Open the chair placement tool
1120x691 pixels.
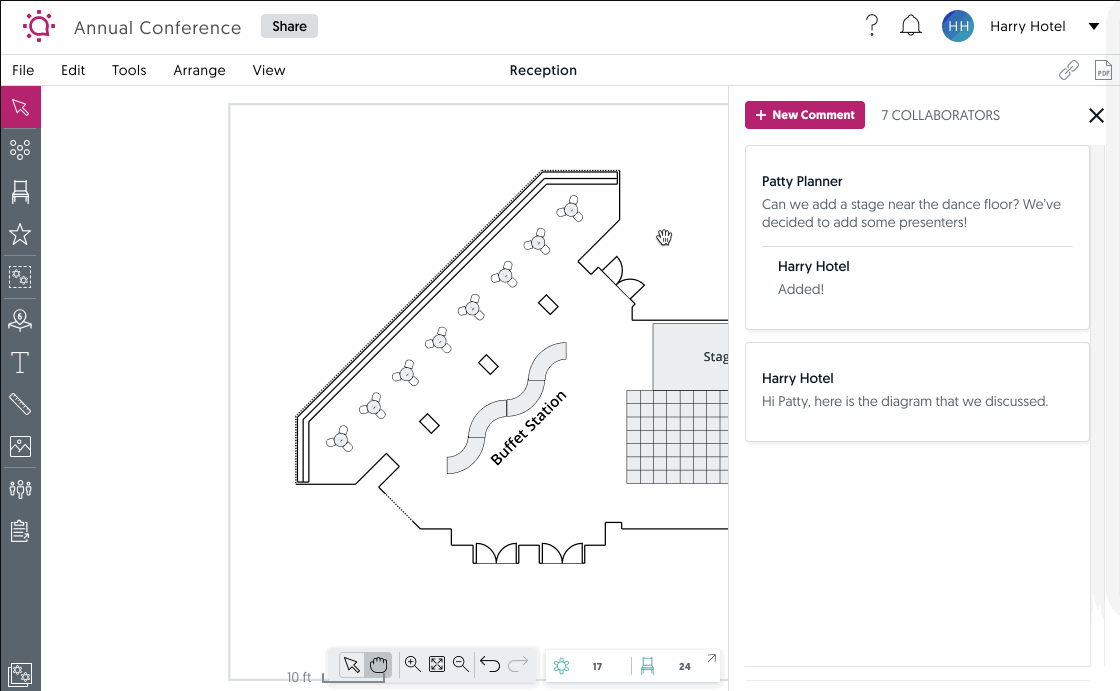point(20,191)
